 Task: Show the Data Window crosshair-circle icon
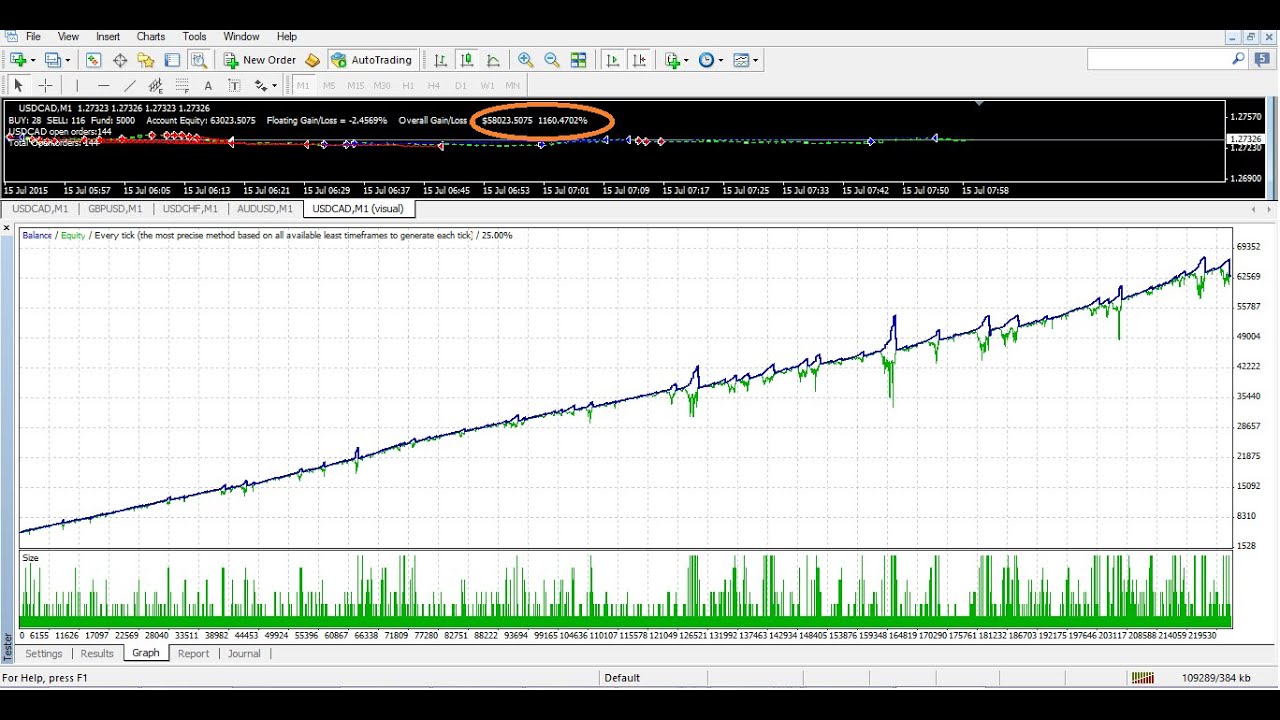(120, 60)
